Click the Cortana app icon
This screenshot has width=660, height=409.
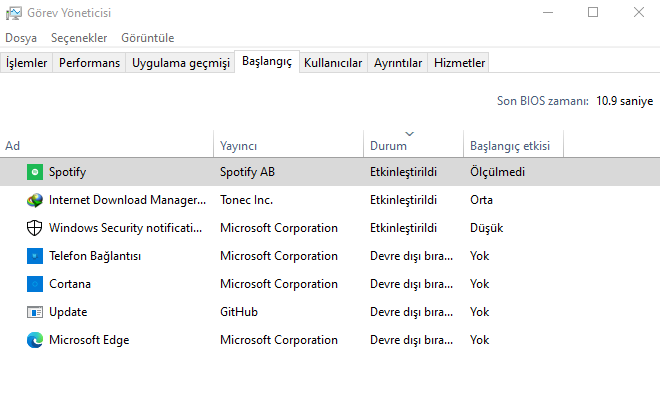coord(35,284)
